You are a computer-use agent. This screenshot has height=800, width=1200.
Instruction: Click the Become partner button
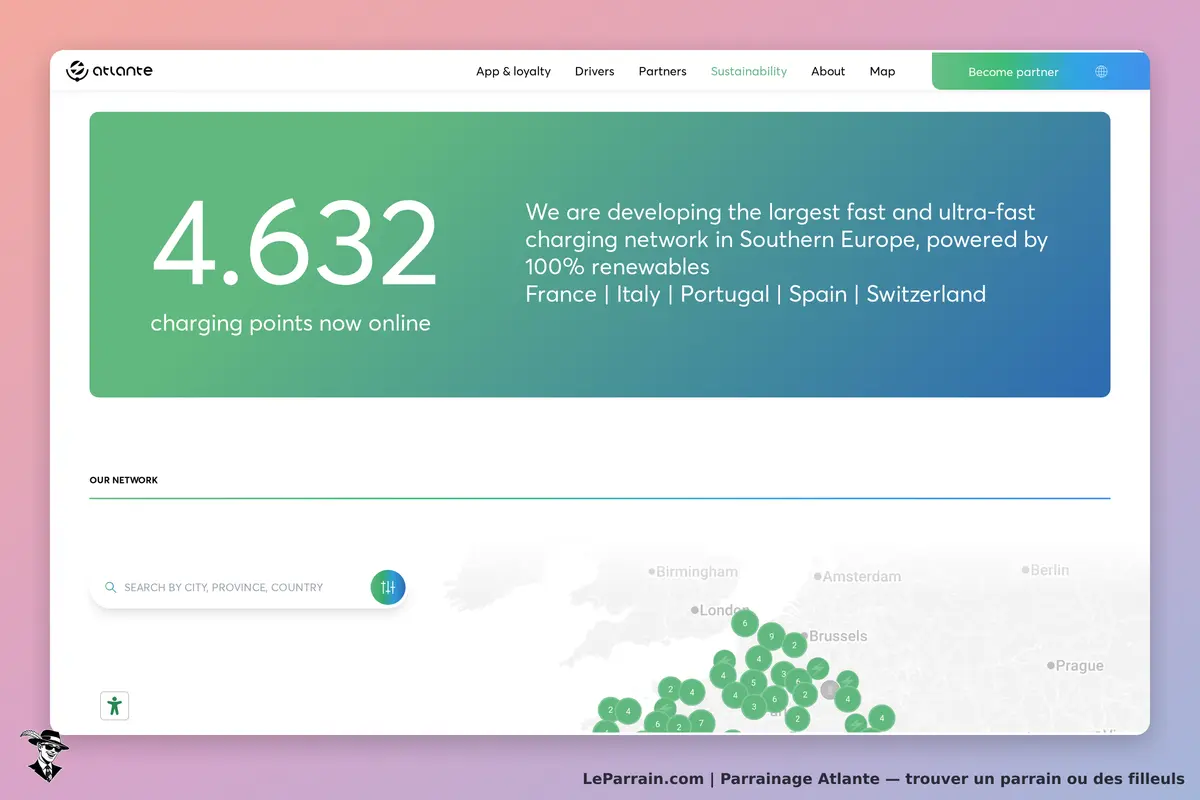coord(1013,72)
